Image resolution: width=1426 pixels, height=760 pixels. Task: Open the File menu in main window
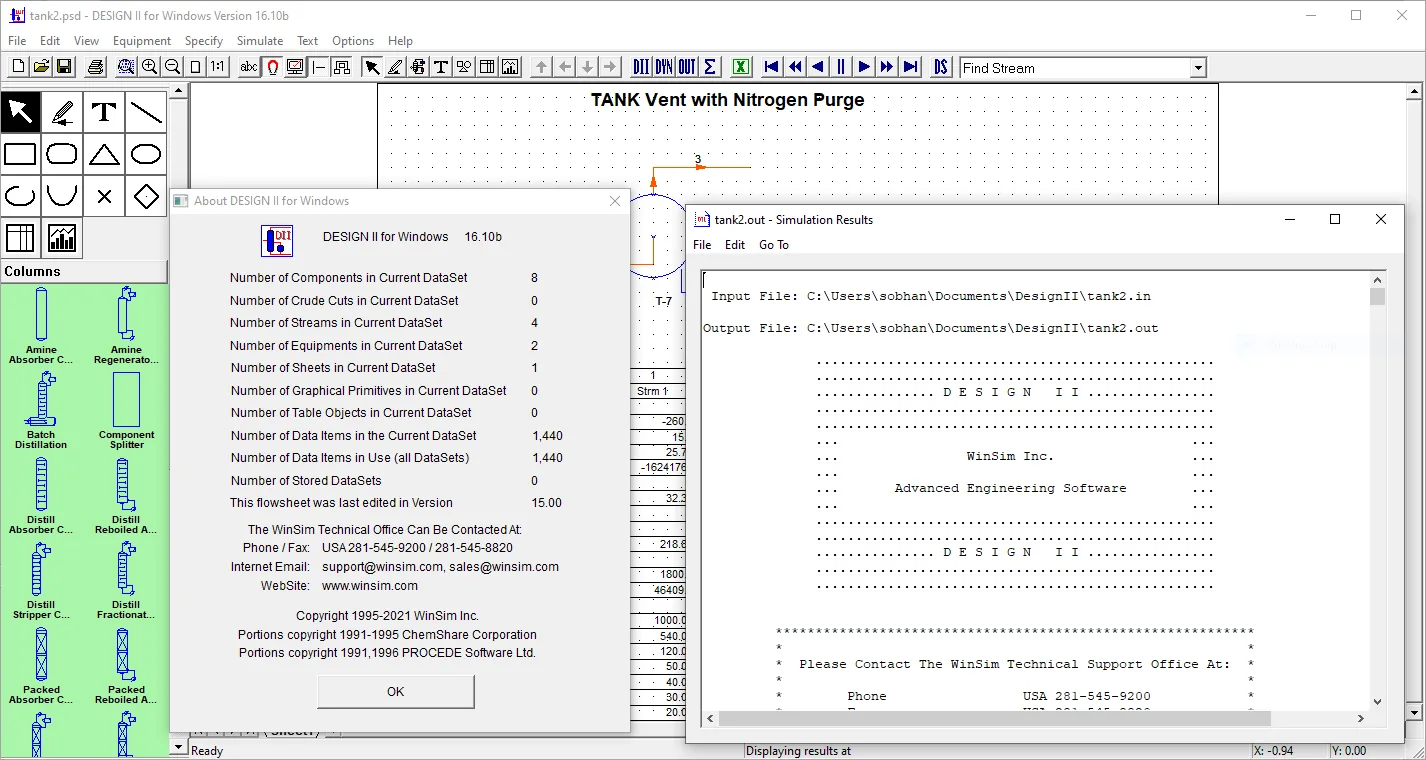(17, 41)
